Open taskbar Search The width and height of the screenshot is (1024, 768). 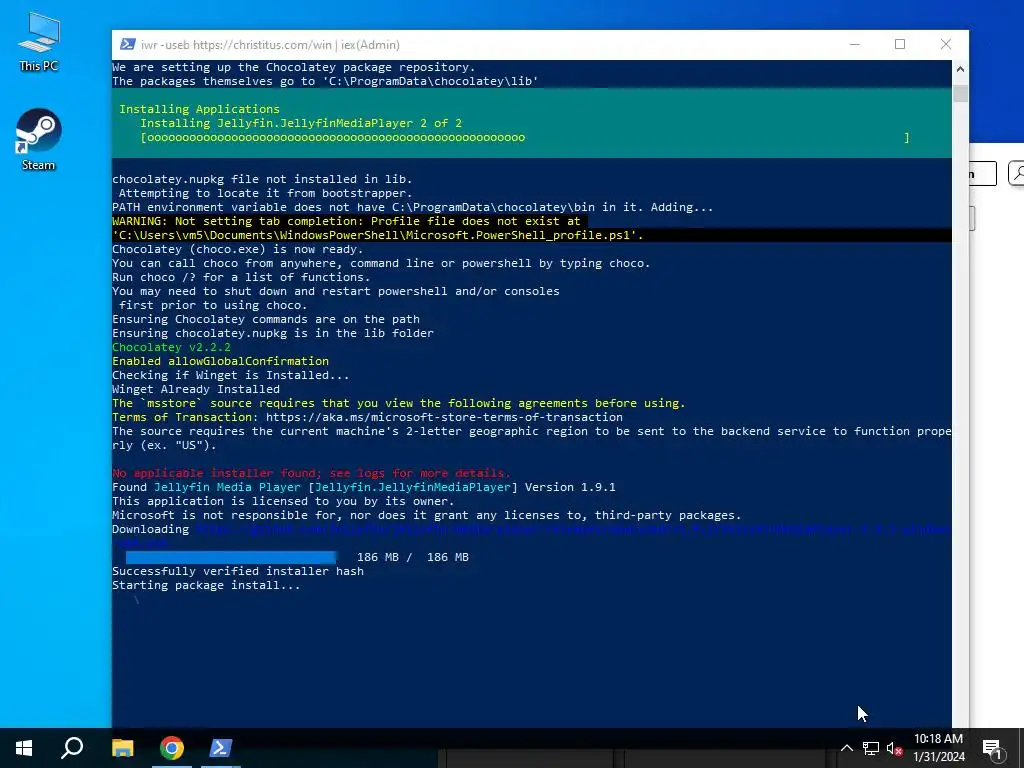pyautogui.click(x=72, y=748)
